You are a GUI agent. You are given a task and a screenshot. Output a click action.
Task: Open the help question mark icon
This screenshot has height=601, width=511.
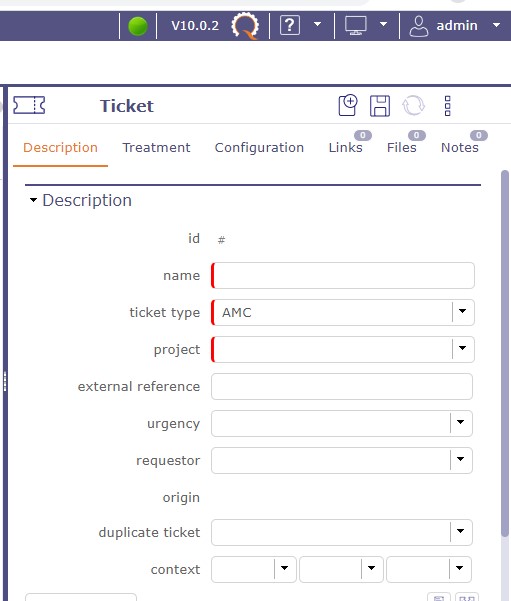290,25
